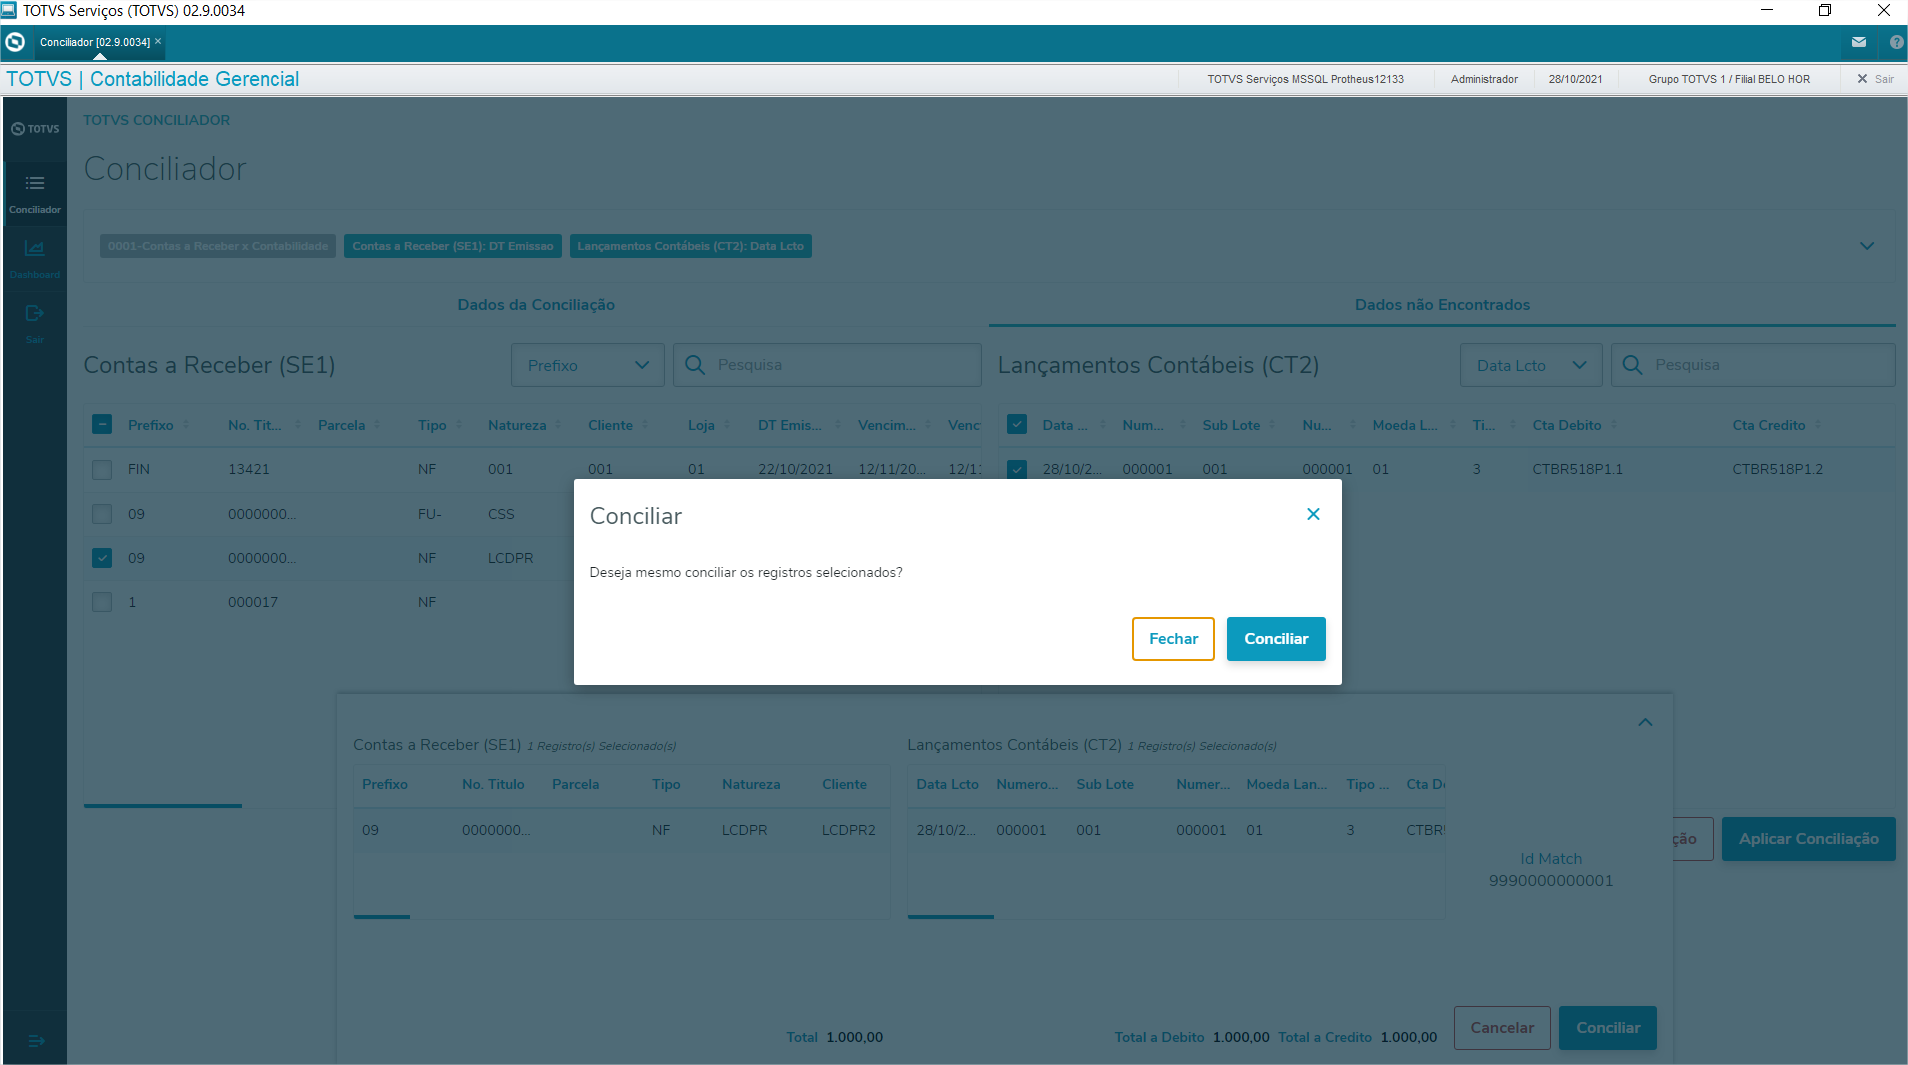Open the mail envelope icon
Image resolution: width=1908 pixels, height=1065 pixels.
(1859, 42)
